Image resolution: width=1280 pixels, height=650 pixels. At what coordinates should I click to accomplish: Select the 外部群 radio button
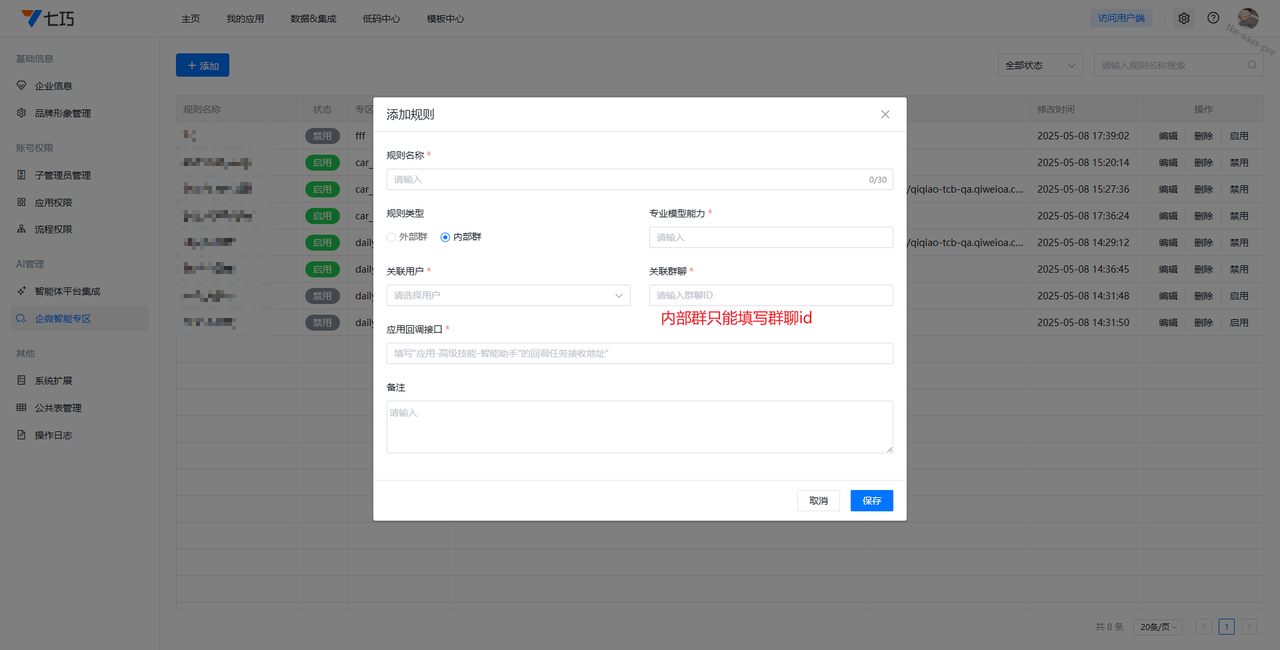pyautogui.click(x=392, y=237)
